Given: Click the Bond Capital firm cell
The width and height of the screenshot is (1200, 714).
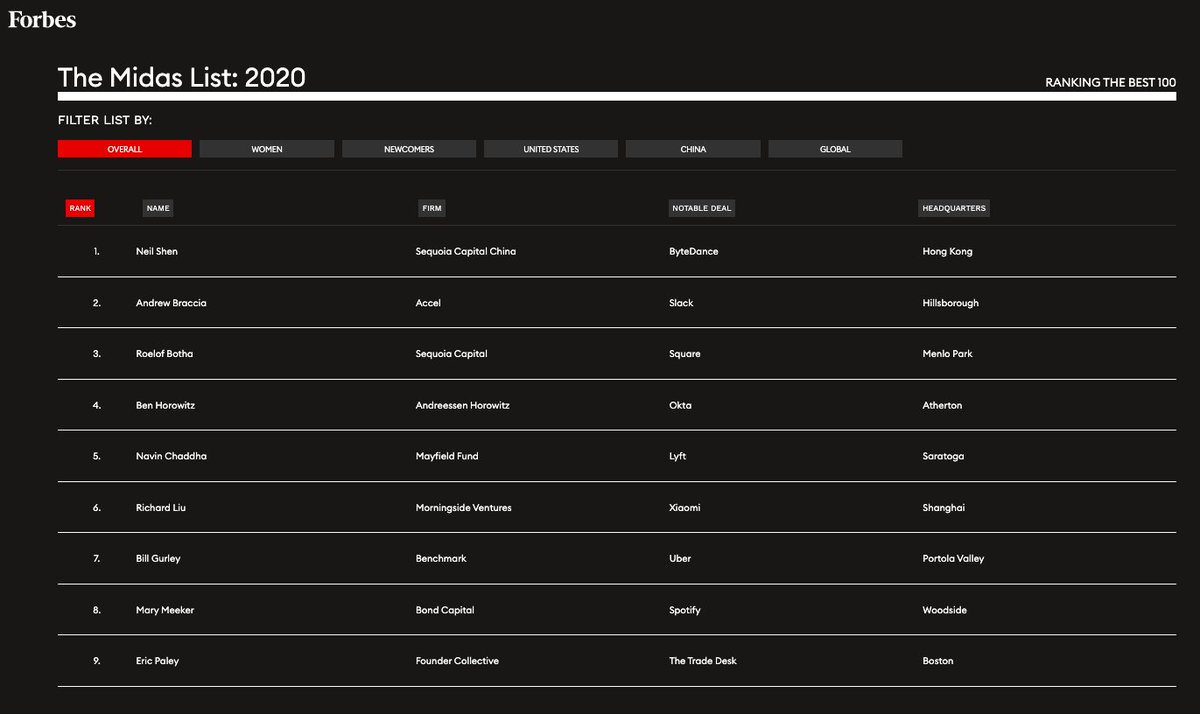Looking at the screenshot, I should pyautogui.click(x=445, y=610).
